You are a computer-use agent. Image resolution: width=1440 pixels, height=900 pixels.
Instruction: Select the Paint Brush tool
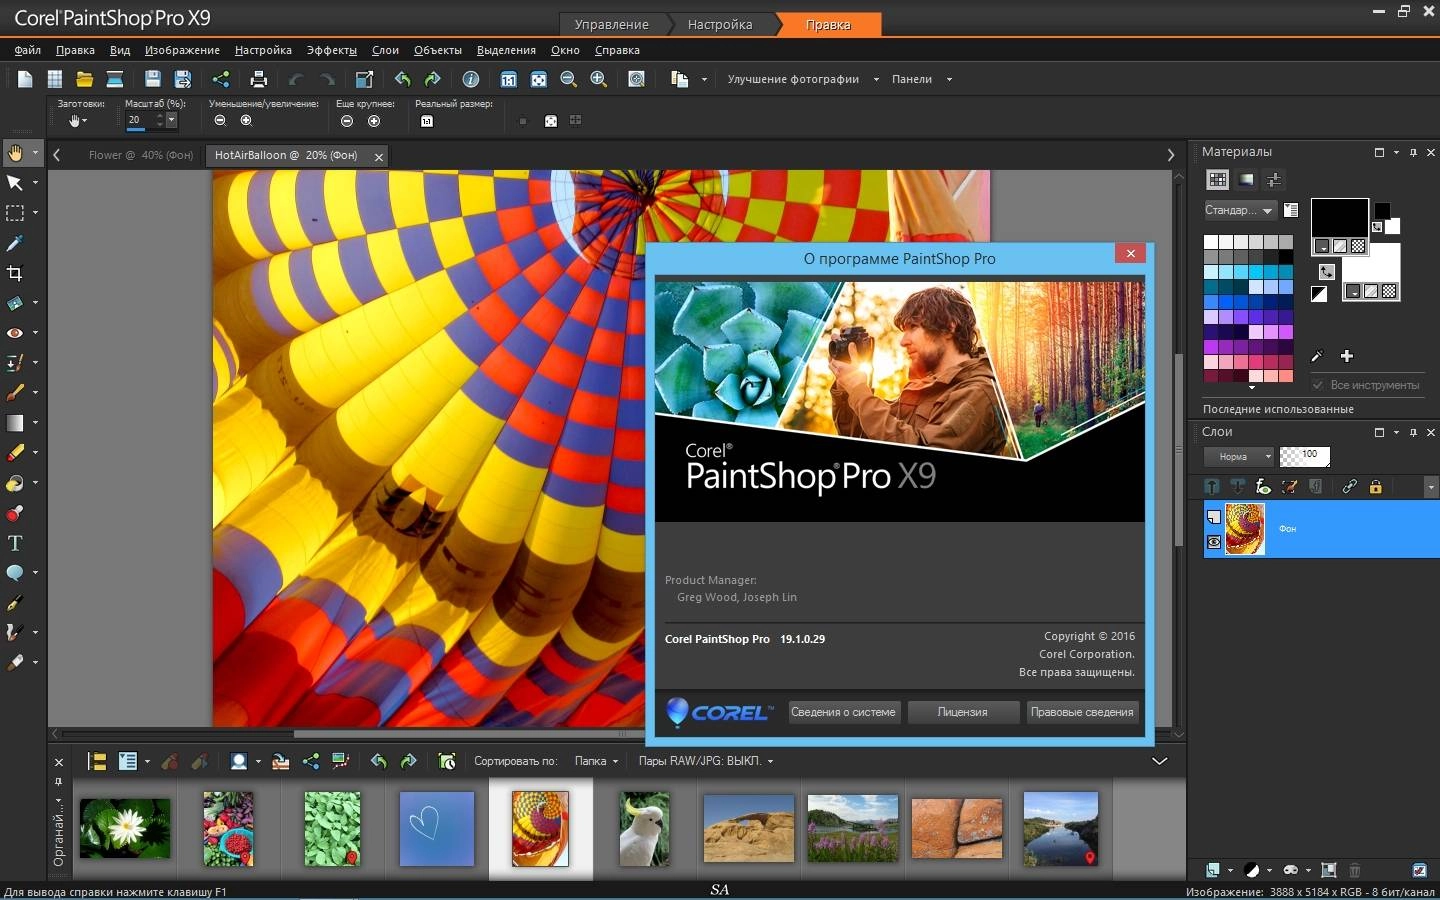15,393
